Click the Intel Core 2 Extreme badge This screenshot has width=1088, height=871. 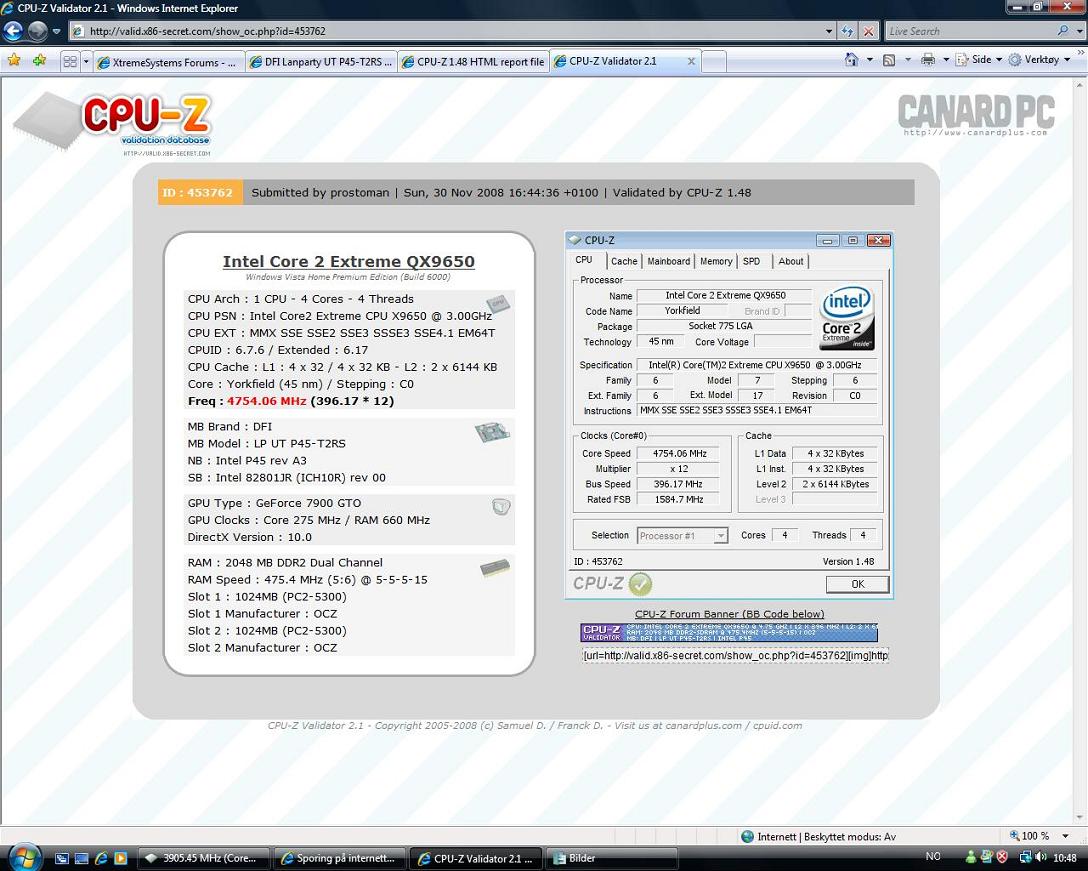[847, 317]
